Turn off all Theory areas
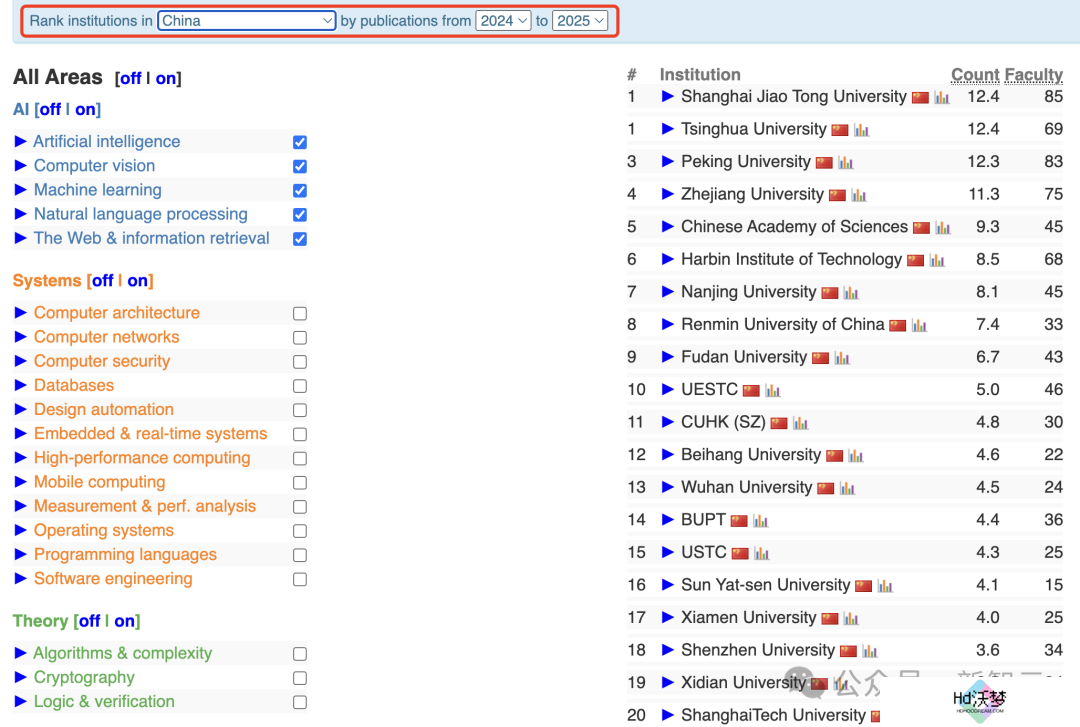 90,622
